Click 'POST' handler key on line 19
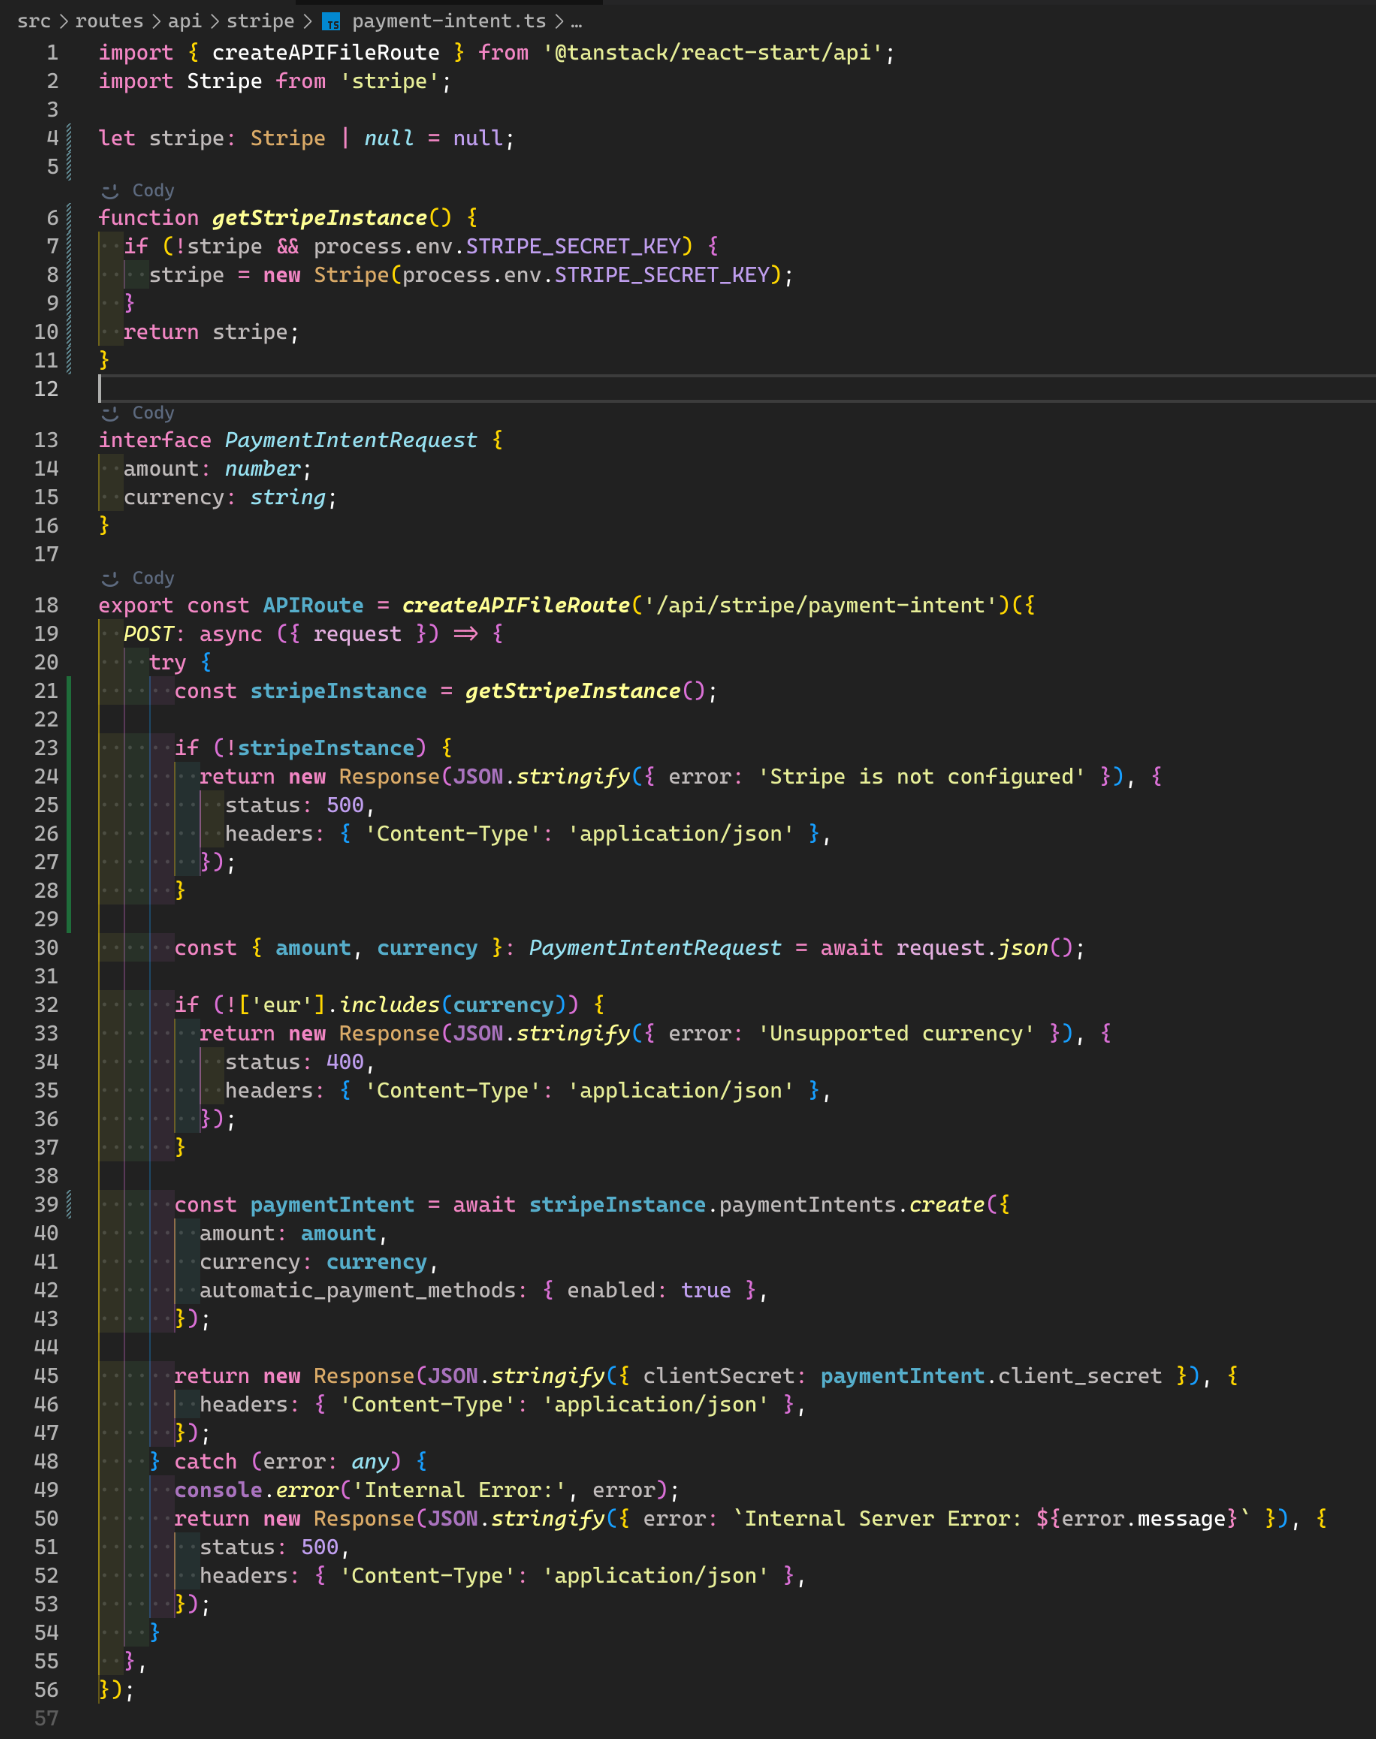Image resolution: width=1376 pixels, height=1739 pixels. click(x=148, y=634)
